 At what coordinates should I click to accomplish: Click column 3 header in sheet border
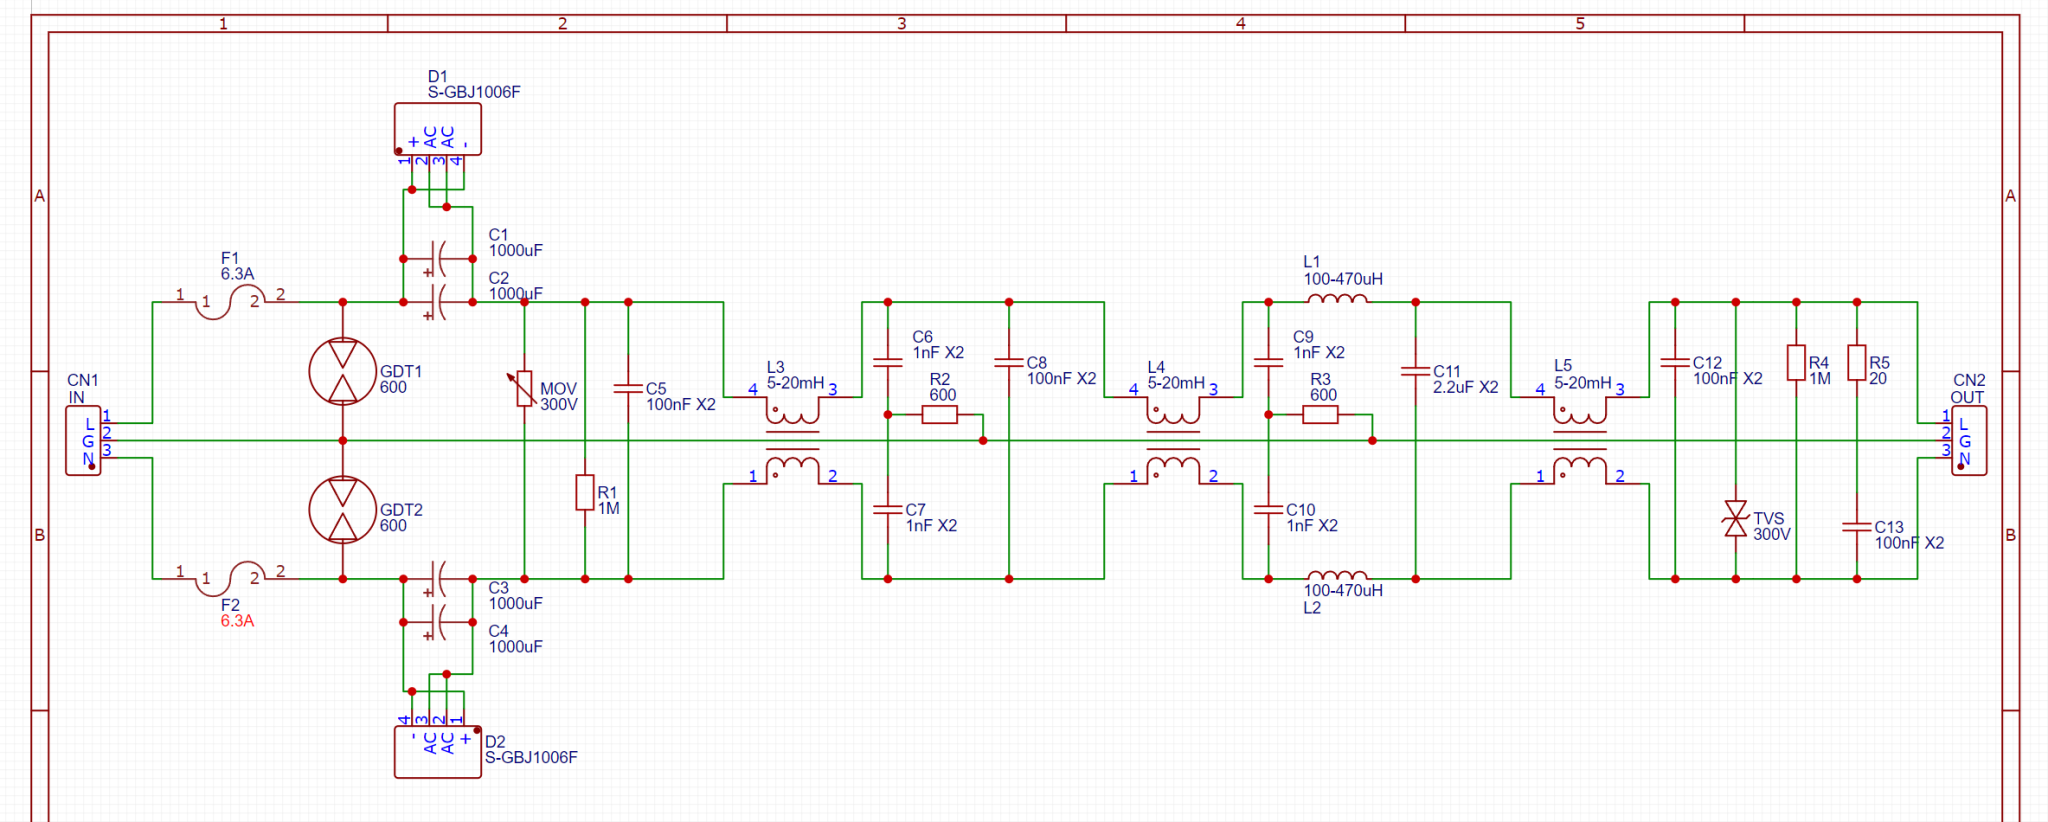pos(901,23)
